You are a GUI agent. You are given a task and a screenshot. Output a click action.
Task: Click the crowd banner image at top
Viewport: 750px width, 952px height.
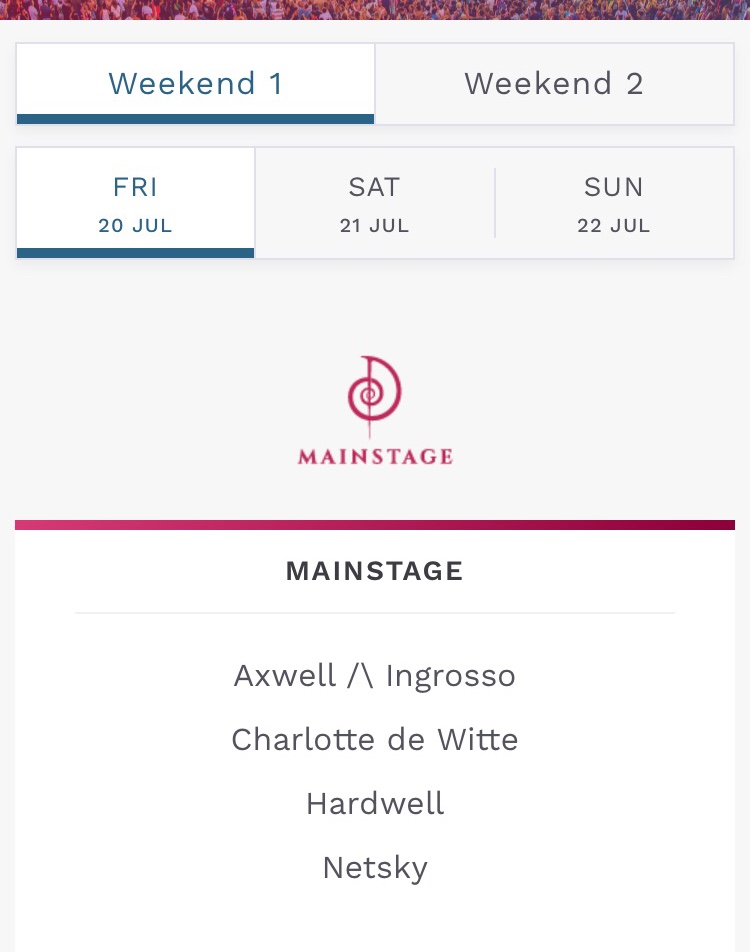pyautogui.click(x=375, y=9)
